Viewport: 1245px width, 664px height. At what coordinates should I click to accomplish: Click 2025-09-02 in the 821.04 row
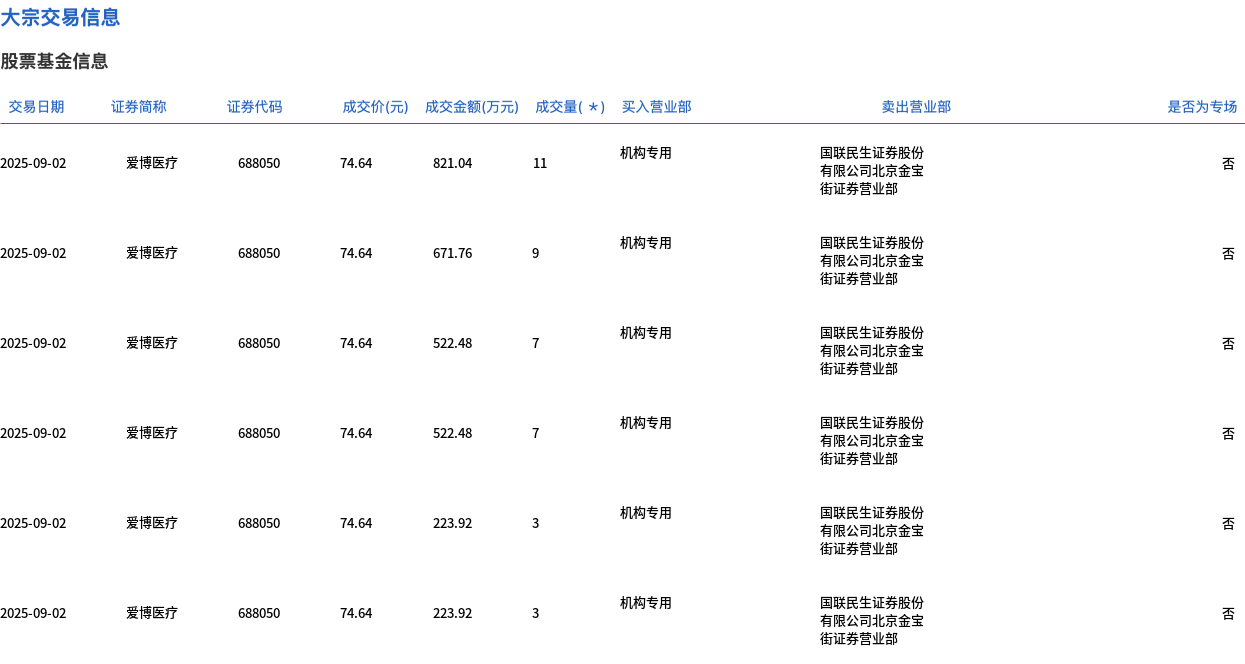pyautogui.click(x=33, y=163)
